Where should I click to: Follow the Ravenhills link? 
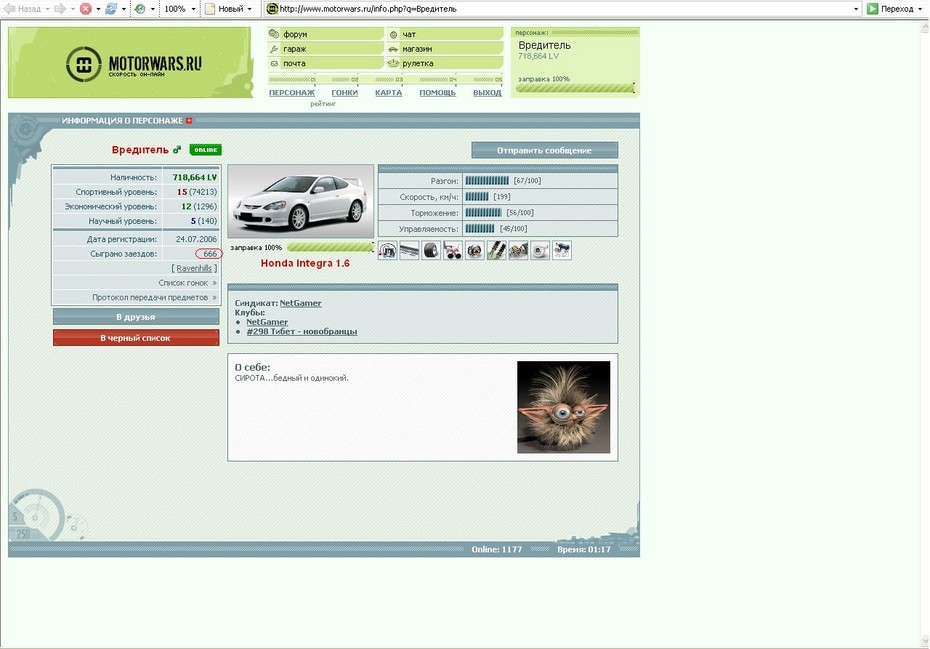pyautogui.click(x=196, y=269)
